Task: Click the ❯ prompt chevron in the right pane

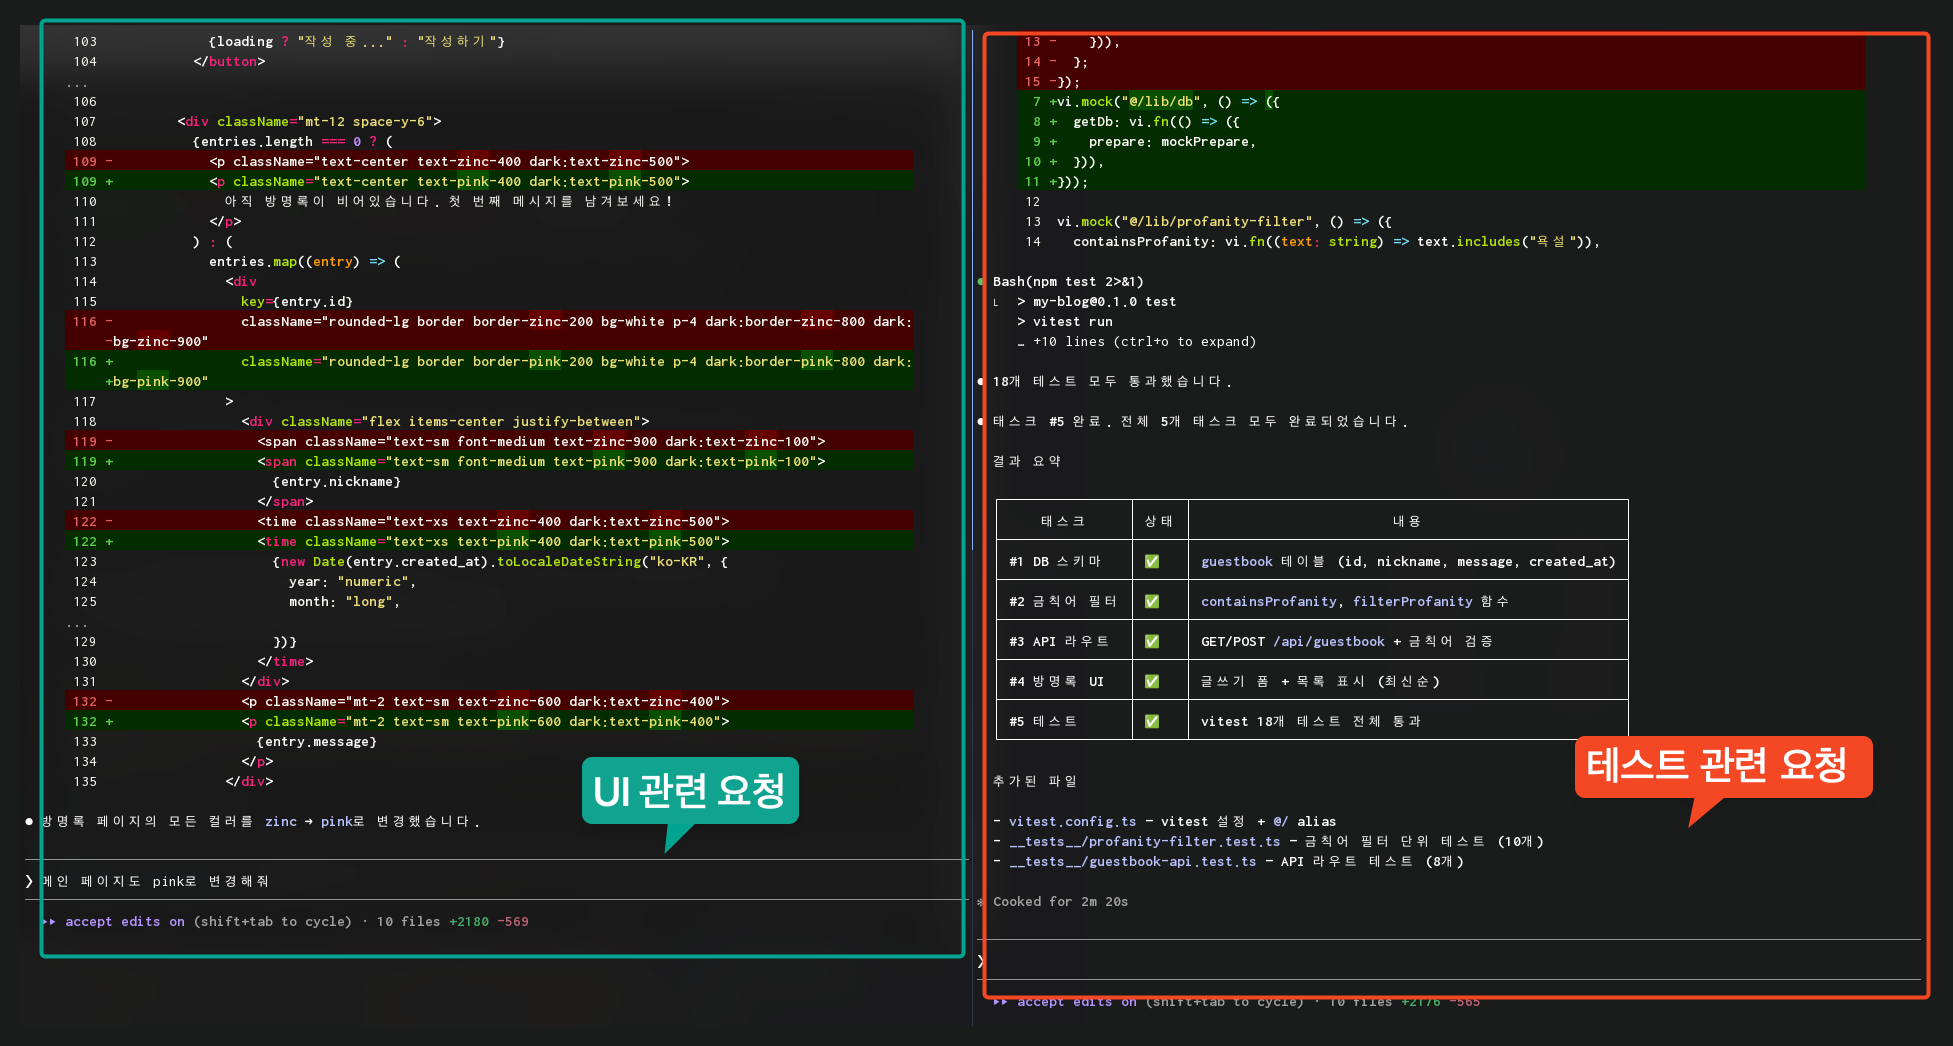Action: [980, 962]
